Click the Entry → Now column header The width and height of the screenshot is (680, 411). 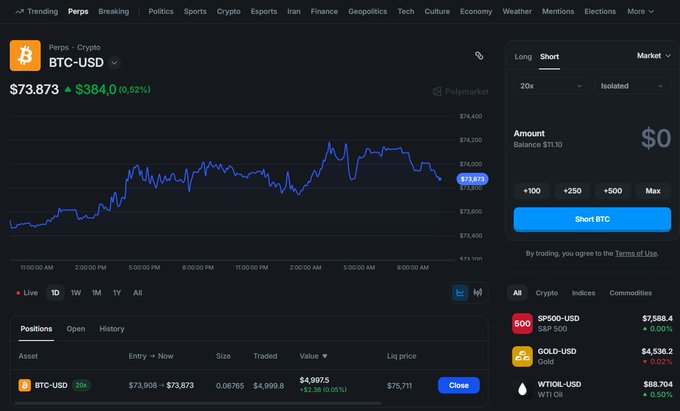151,356
